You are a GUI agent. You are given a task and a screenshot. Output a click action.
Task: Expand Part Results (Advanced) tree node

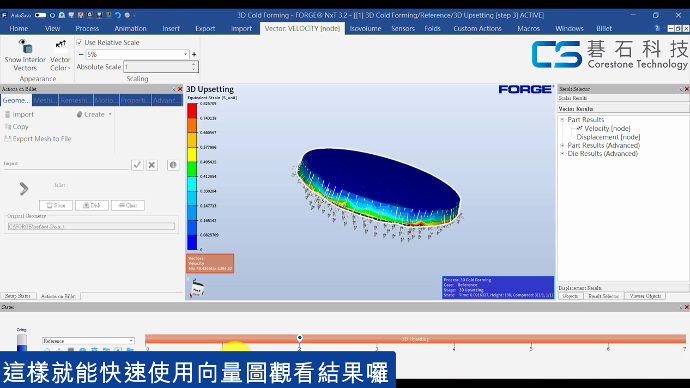pyautogui.click(x=562, y=145)
